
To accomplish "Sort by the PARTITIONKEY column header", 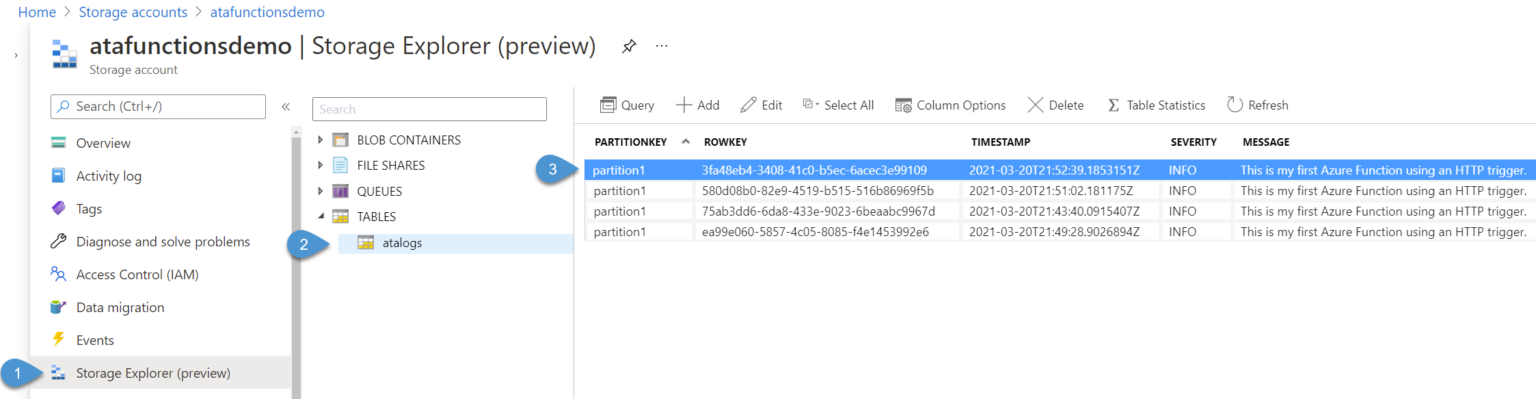I will coord(630,142).
